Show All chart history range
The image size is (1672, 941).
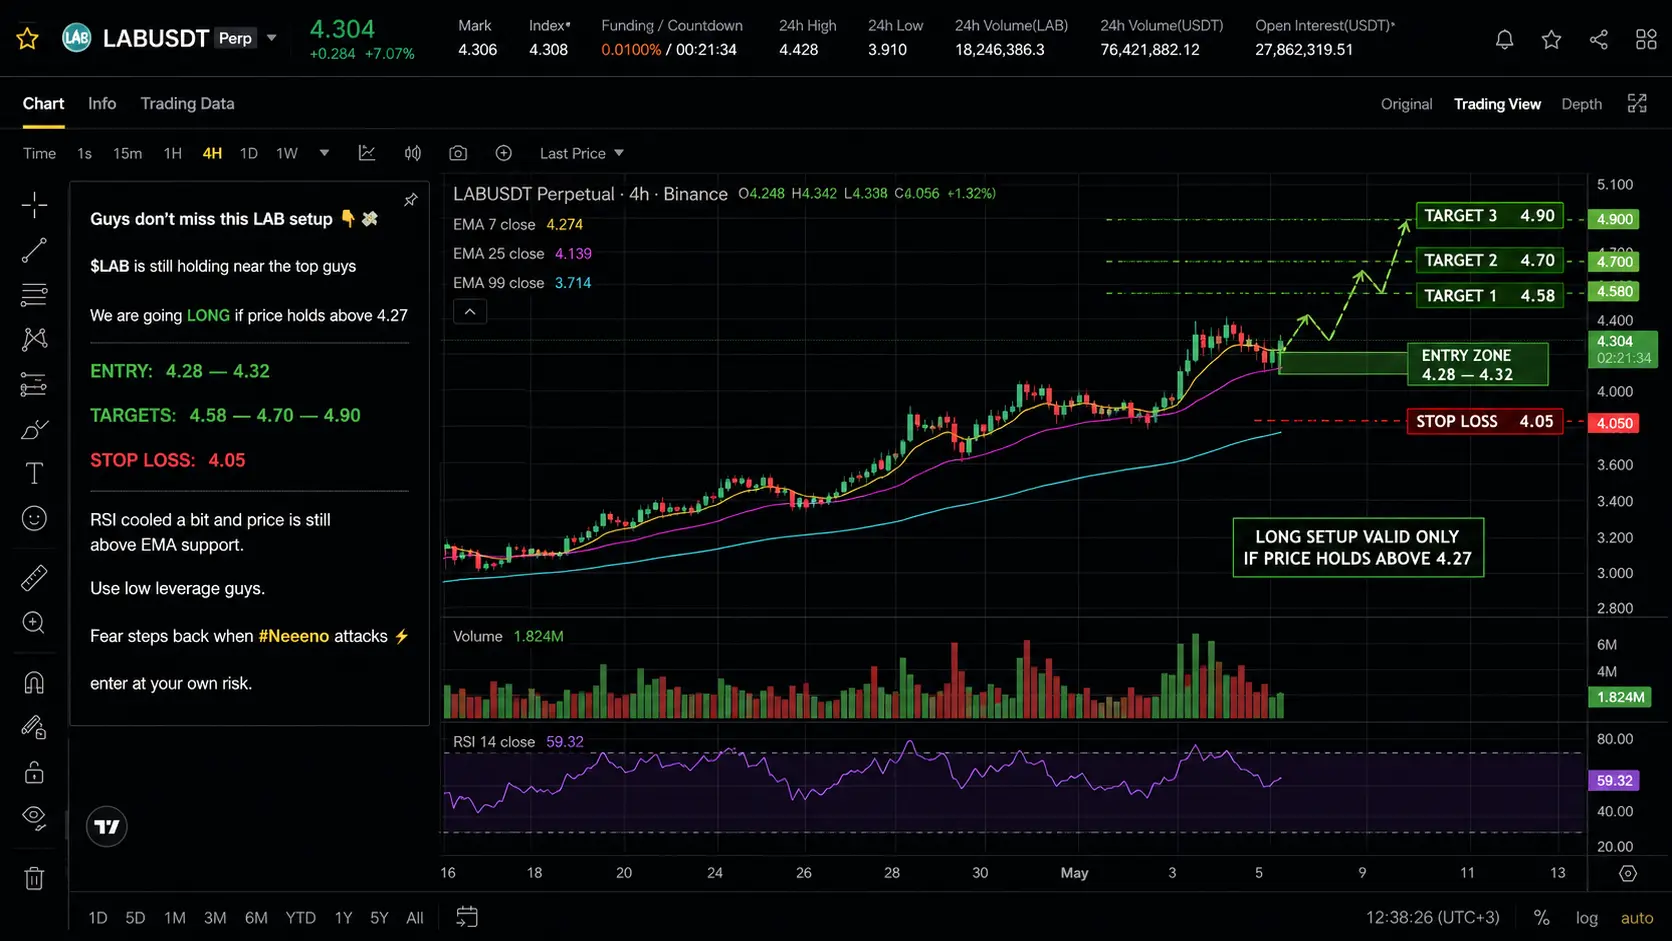click(415, 918)
